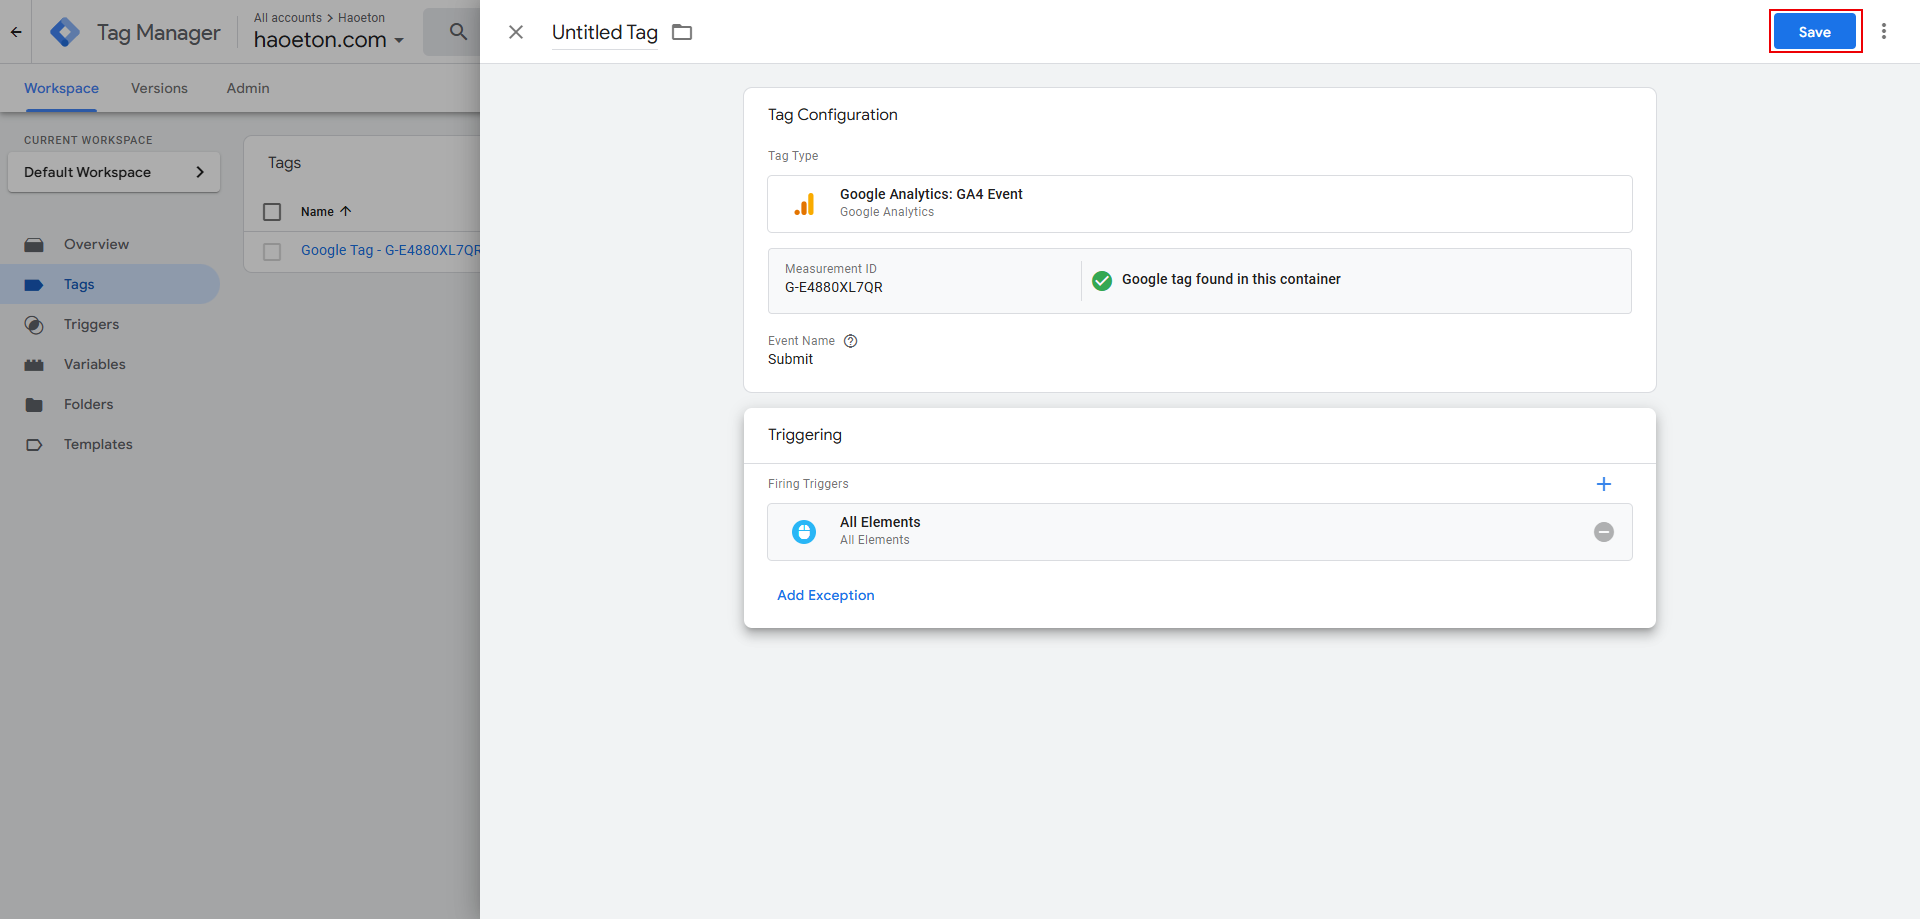The width and height of the screenshot is (1920, 919).
Task: Remove the All Elements trigger with minus icon
Action: [x=1604, y=532]
